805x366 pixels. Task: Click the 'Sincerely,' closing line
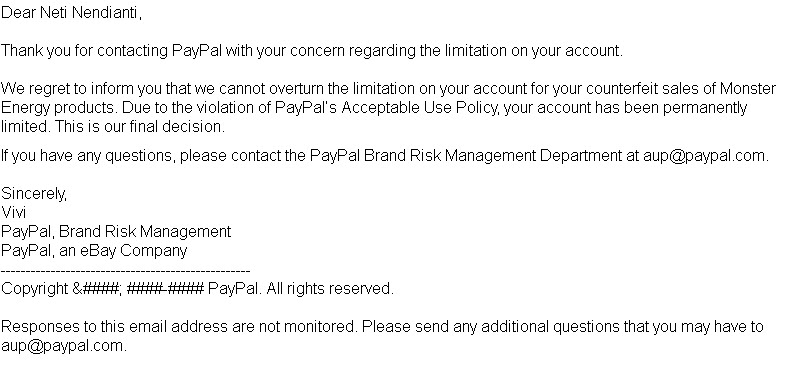34,194
